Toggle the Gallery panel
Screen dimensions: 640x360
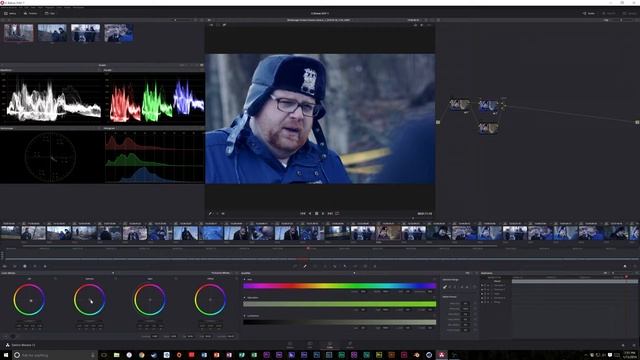coord(10,13)
